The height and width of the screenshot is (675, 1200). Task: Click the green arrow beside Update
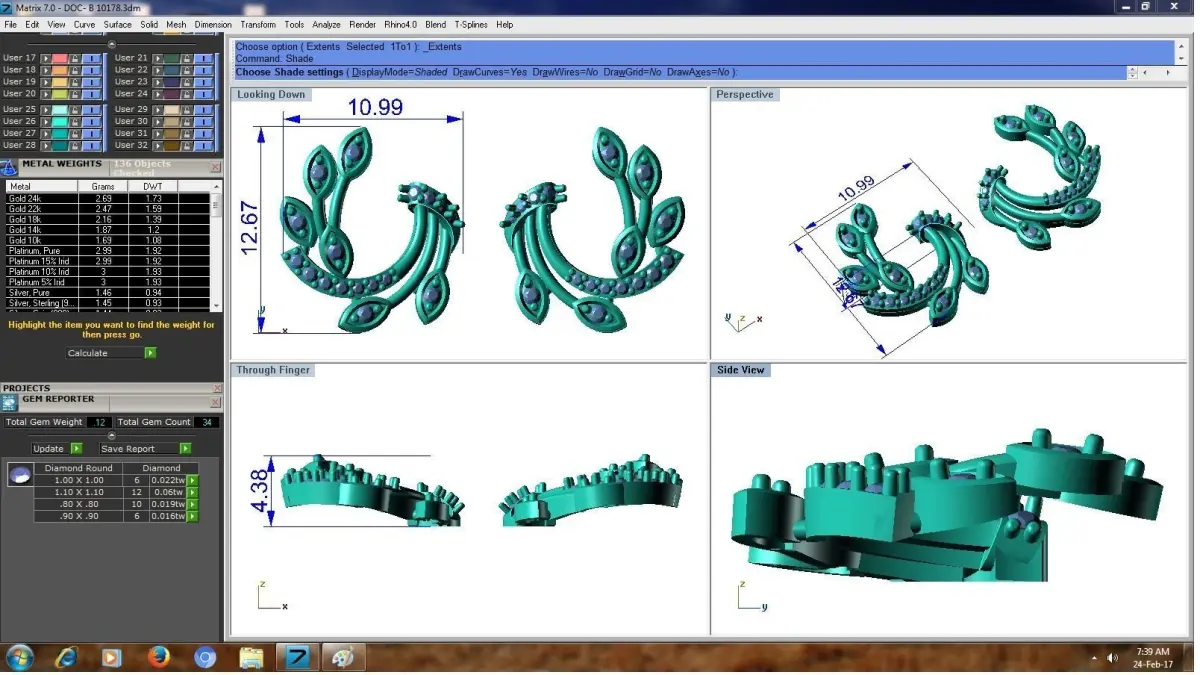76,449
